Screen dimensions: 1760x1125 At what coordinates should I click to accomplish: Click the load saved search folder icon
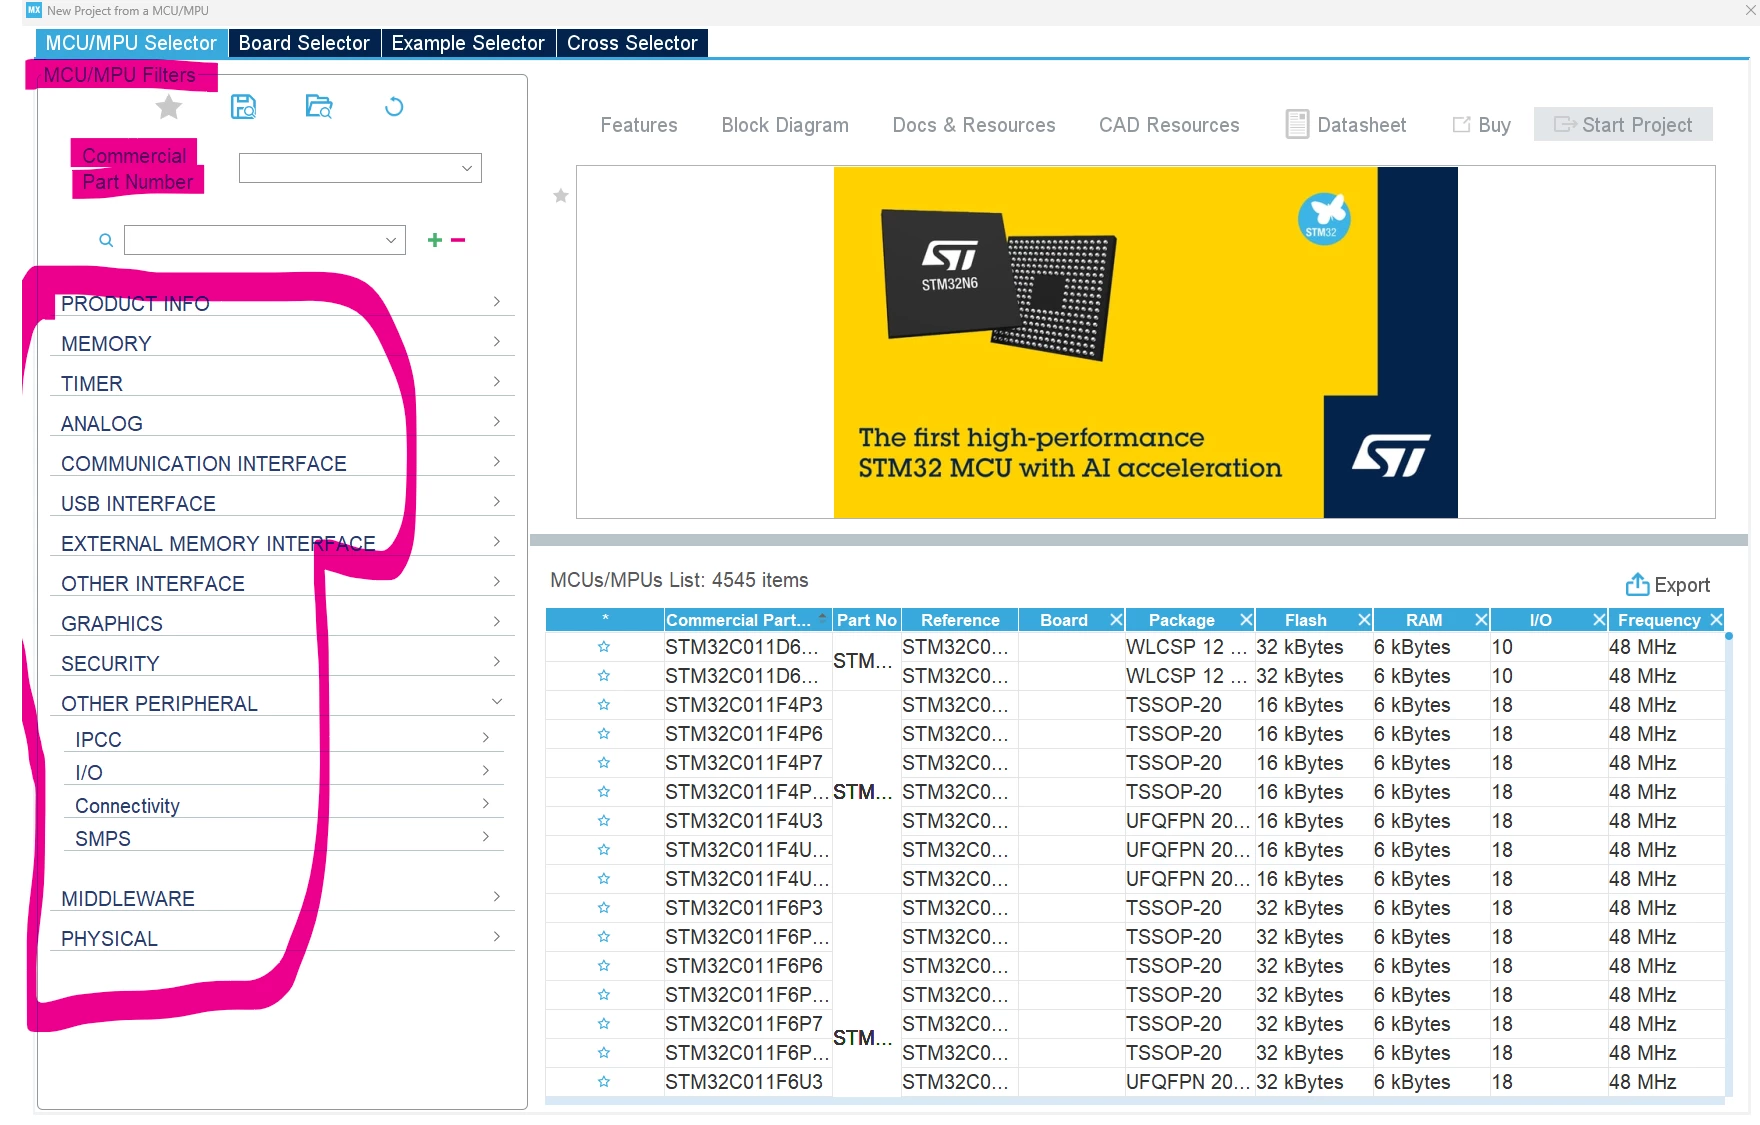(x=319, y=107)
